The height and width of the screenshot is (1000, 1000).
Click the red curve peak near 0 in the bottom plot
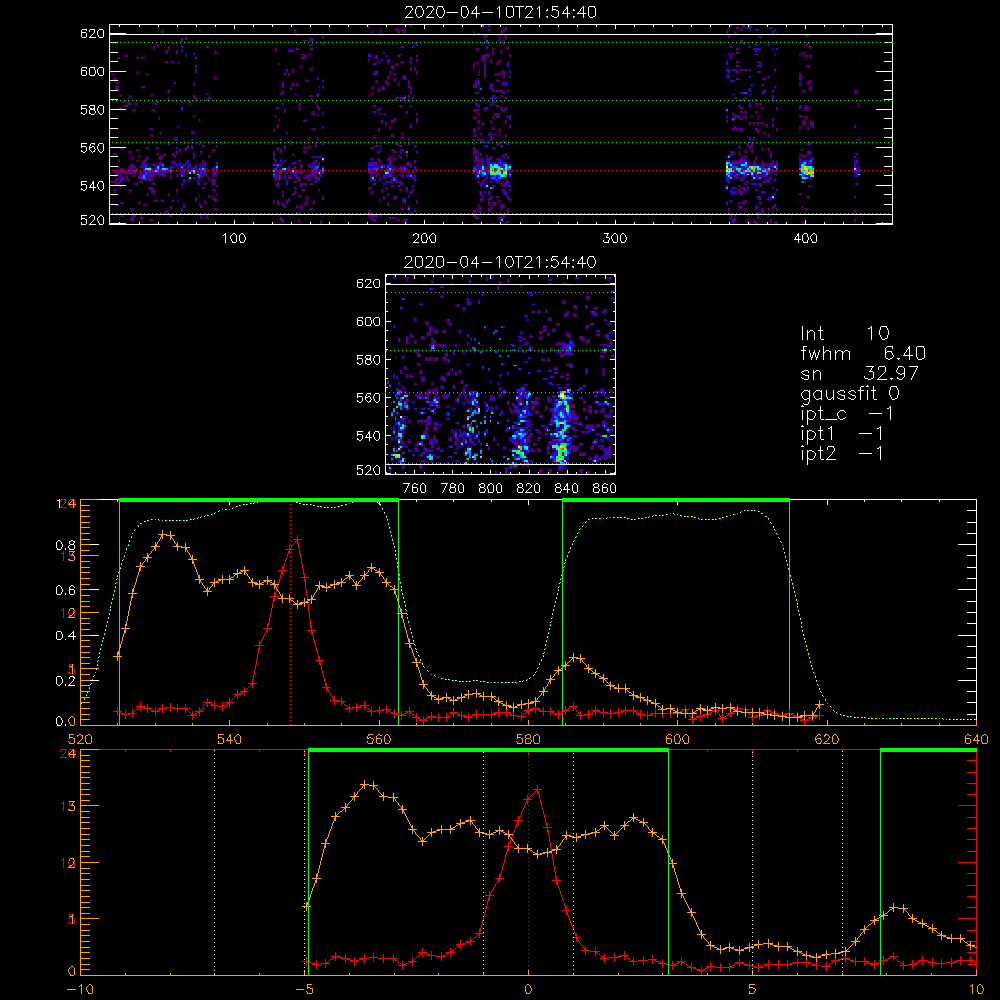[537, 790]
